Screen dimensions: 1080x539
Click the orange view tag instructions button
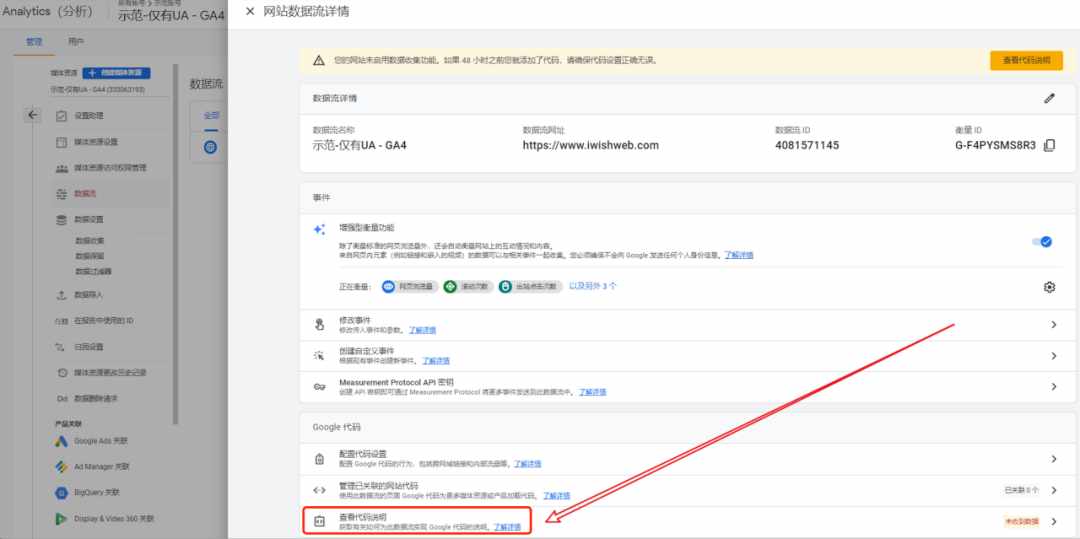1026,61
